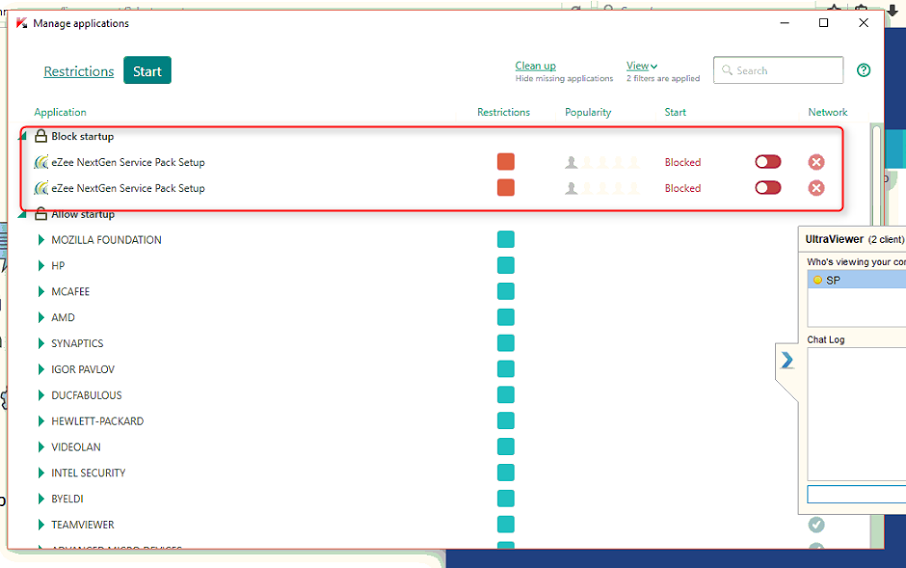
Task: Expand the SYNAPTICS group
Action: tap(40, 343)
